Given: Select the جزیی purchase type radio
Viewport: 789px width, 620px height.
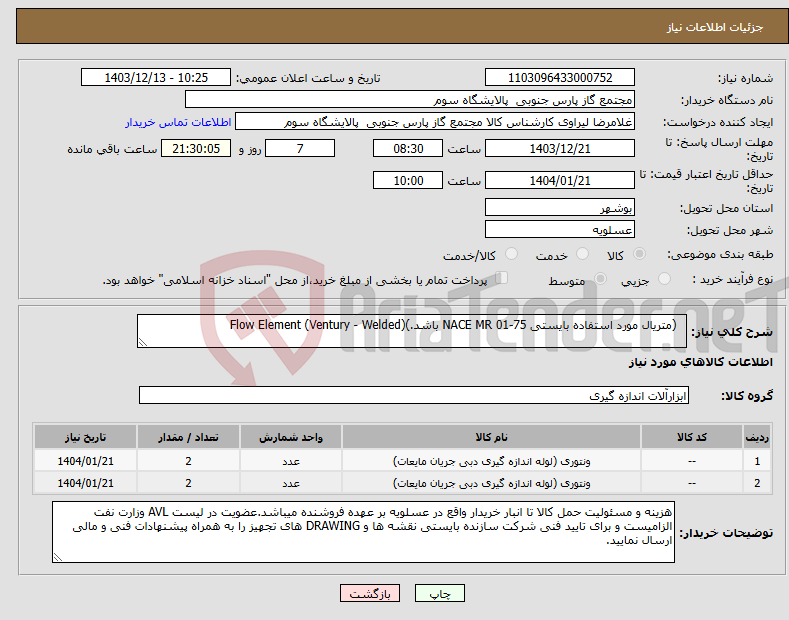Looking at the screenshot, I should (x=664, y=278).
